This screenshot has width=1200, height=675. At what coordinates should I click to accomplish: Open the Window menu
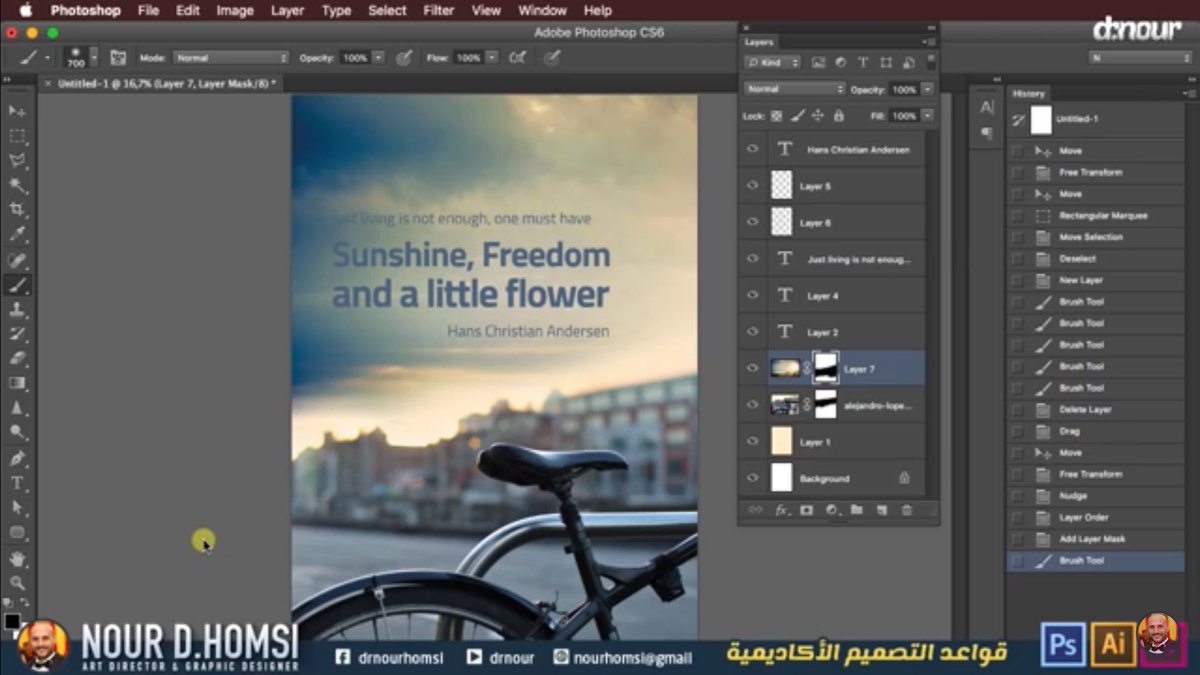542,10
